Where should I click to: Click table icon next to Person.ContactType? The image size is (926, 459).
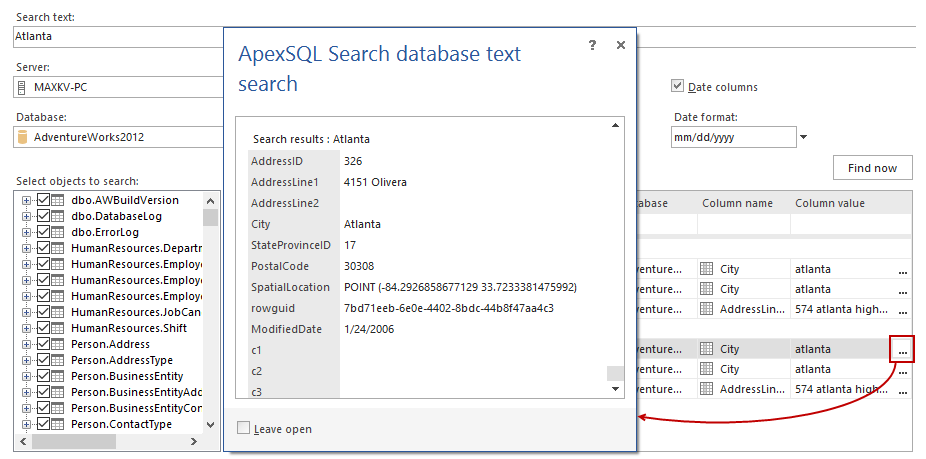(x=58, y=424)
